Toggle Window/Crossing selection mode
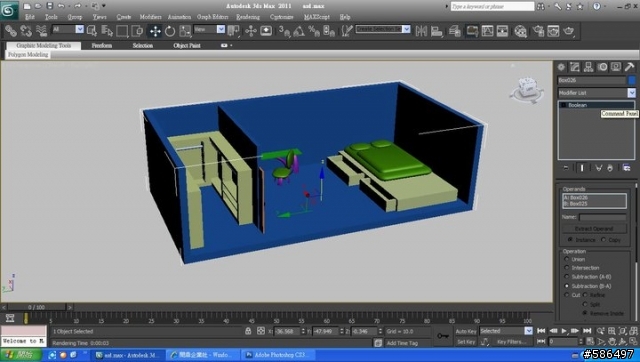640x362 pixels. click(x=137, y=31)
